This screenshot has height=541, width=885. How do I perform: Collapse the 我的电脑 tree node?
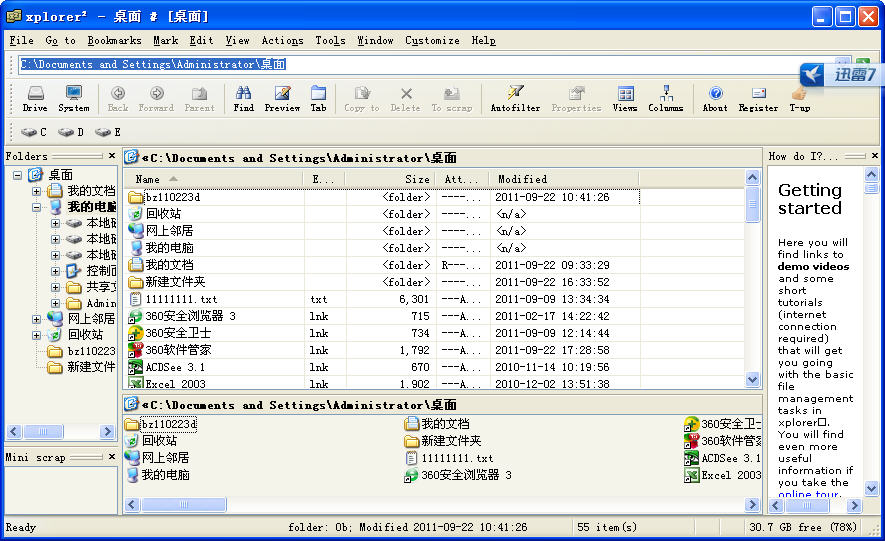[x=37, y=207]
